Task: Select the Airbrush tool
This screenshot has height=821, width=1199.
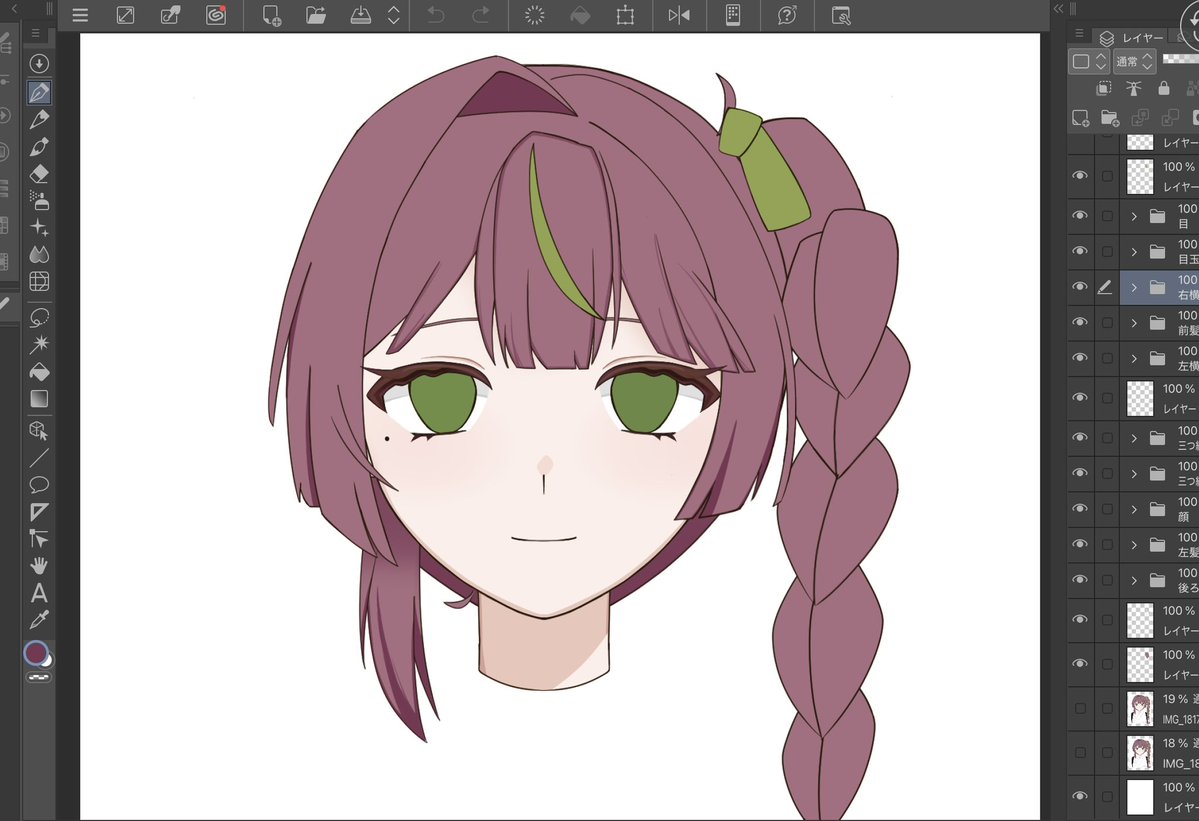Action: (39, 200)
